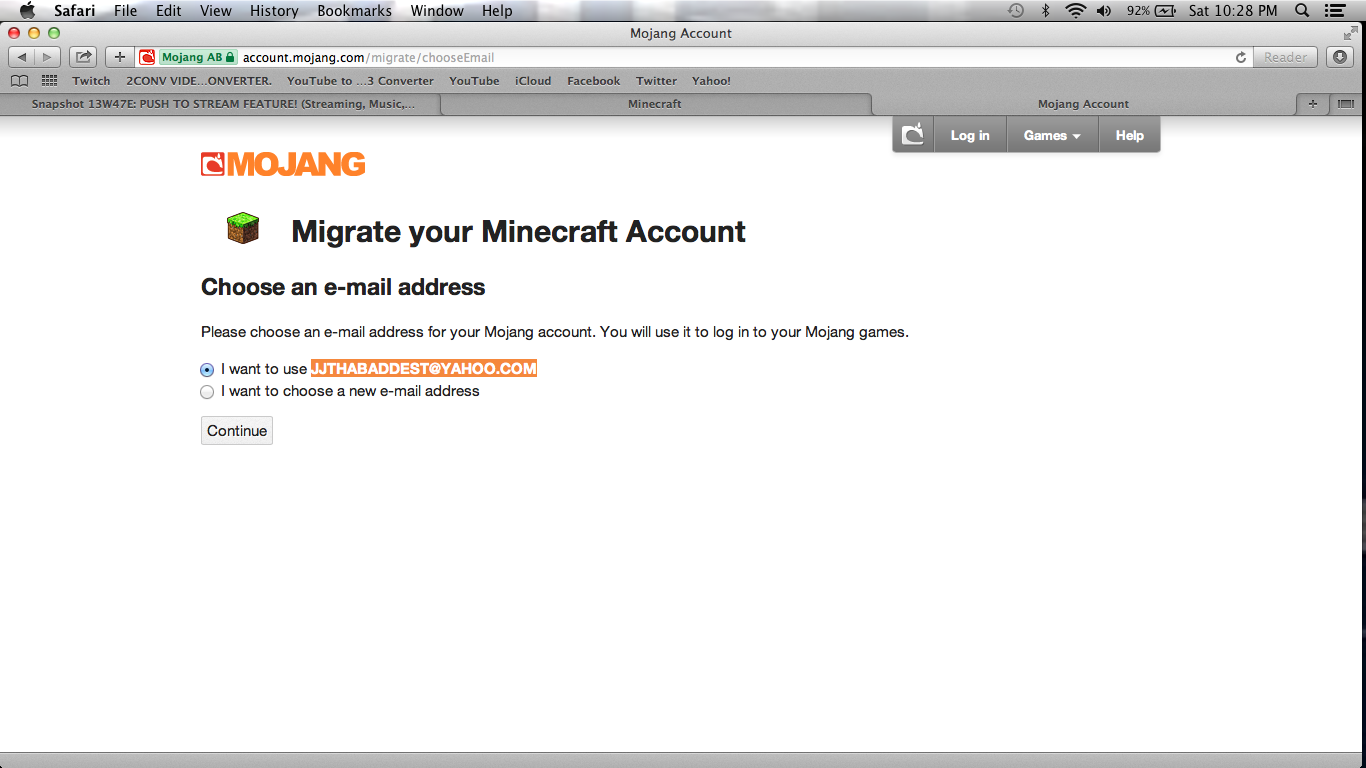Viewport: 1366px width, 768px height.
Task: Open Help in the Mojang navbar
Action: [x=1129, y=135]
